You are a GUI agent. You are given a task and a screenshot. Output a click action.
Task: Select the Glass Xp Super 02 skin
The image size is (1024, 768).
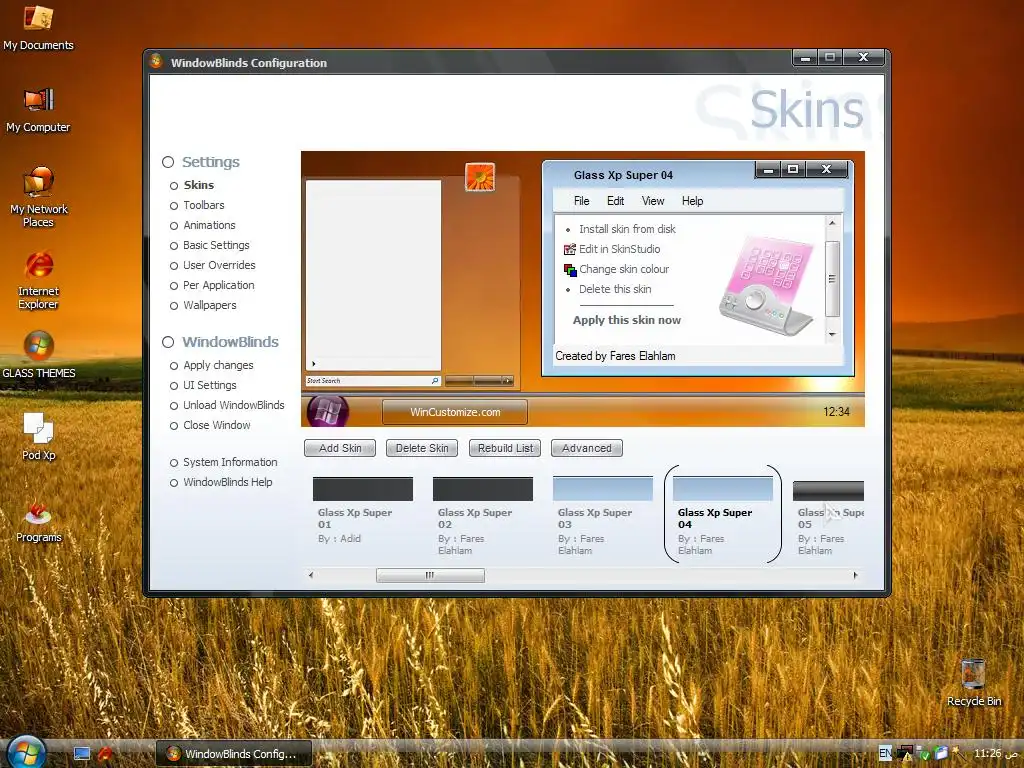(x=483, y=516)
